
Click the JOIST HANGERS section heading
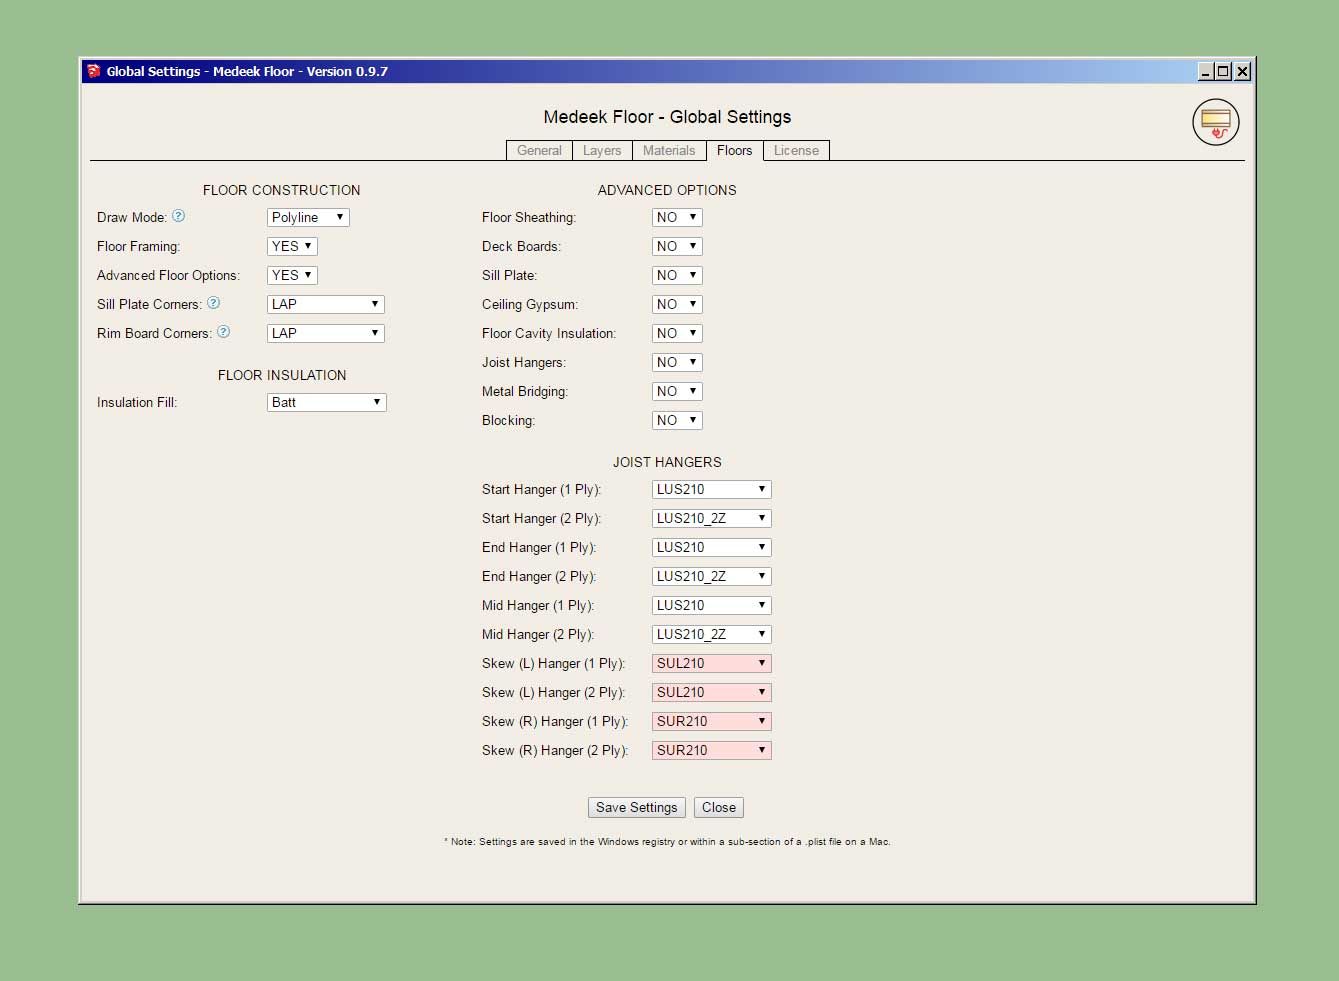(667, 462)
